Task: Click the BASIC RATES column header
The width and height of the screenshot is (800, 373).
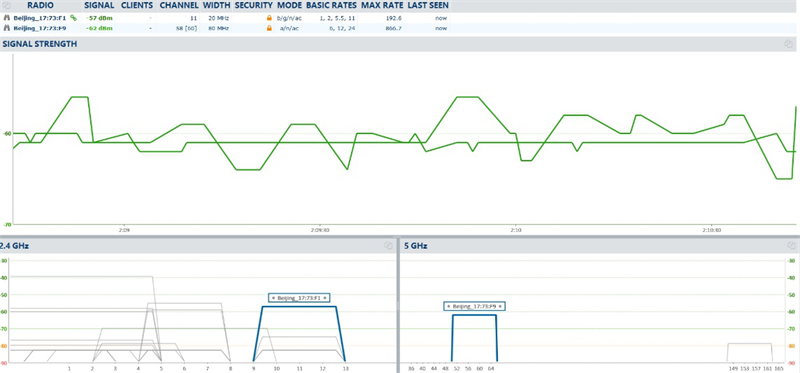Action: [x=332, y=6]
